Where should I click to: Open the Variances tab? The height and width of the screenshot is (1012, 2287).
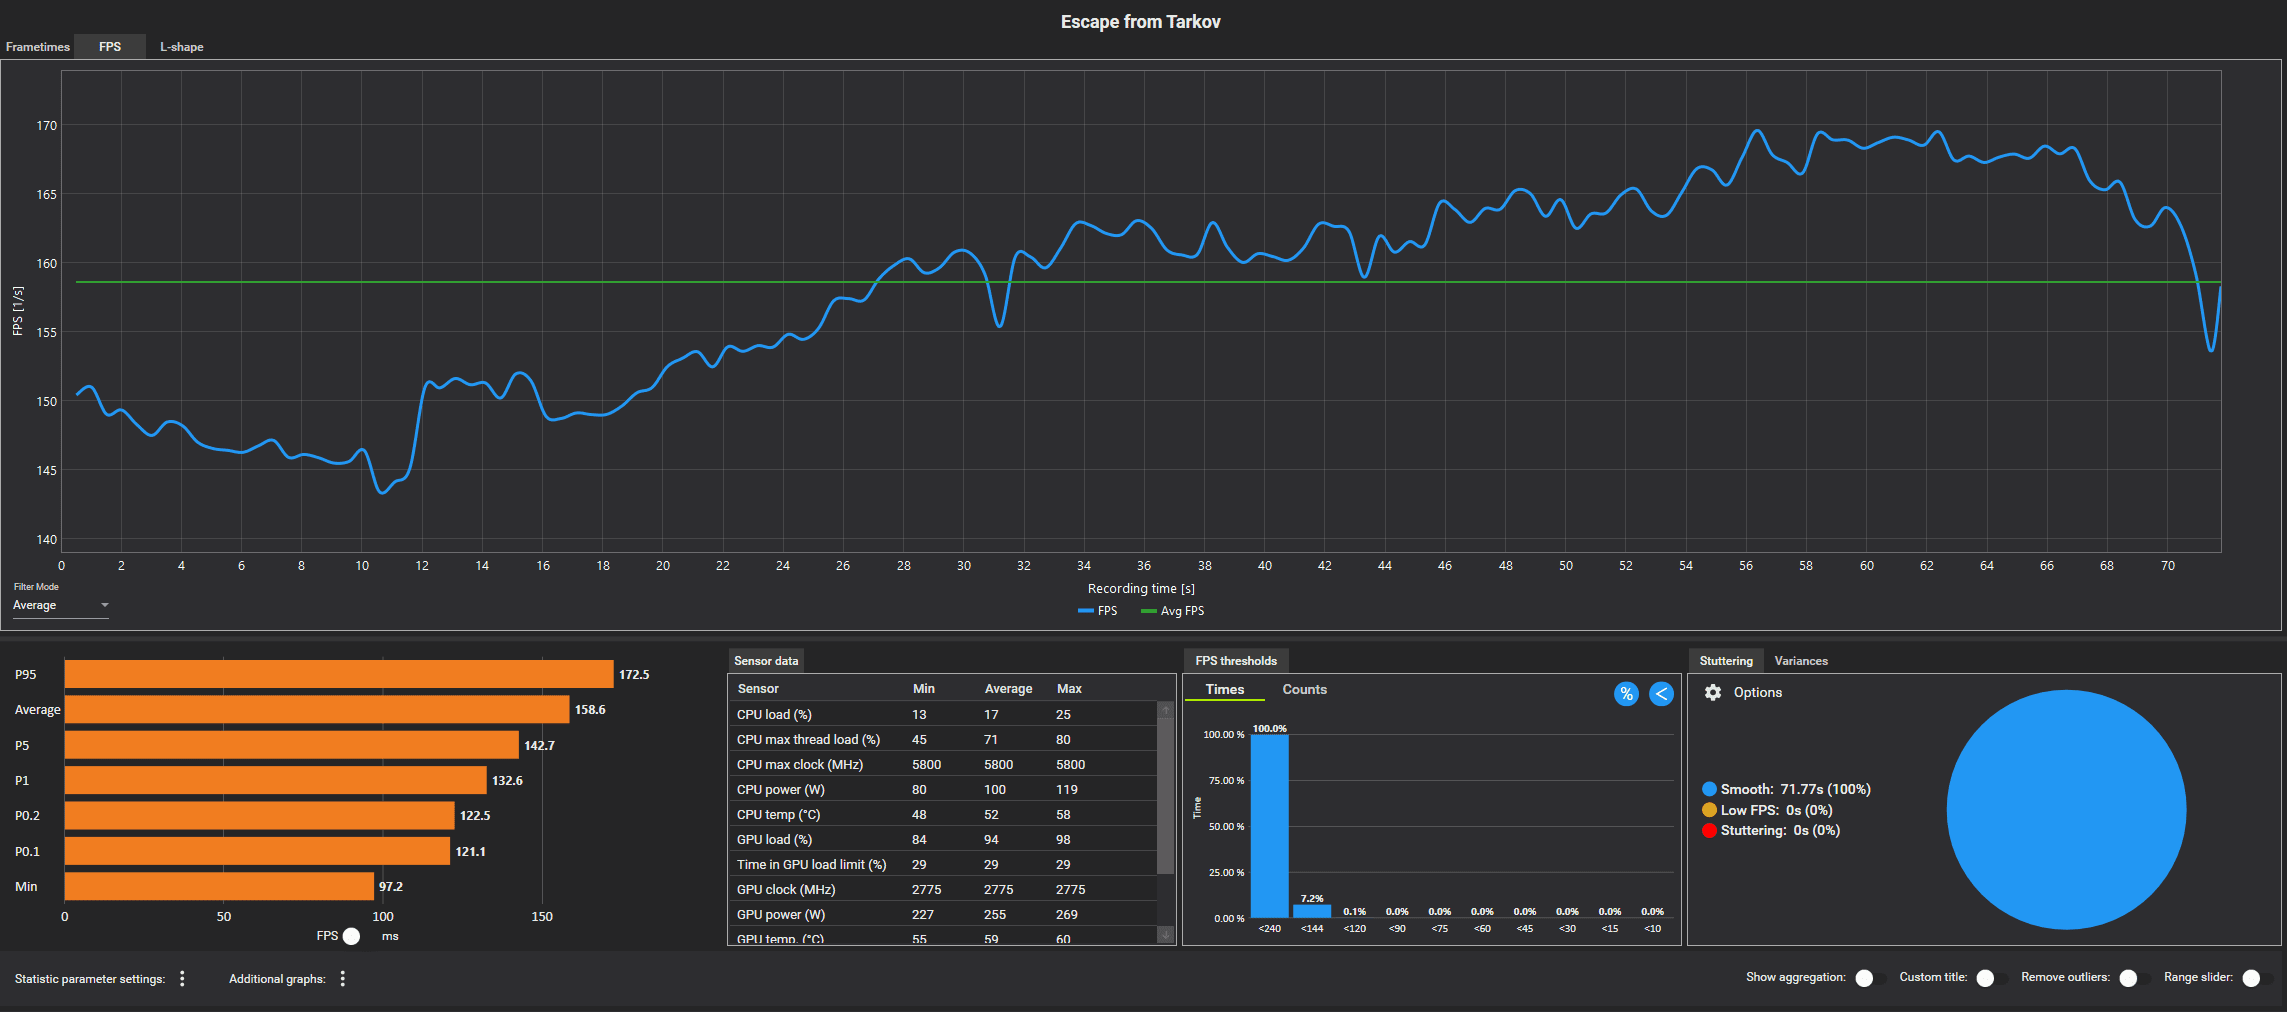pyautogui.click(x=1801, y=661)
